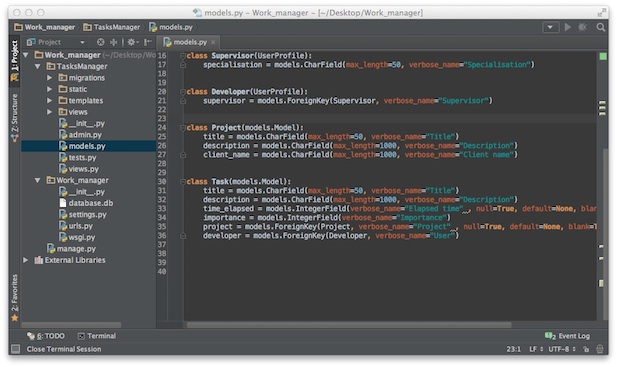
Task: Expand the views folder
Action: coord(50,112)
